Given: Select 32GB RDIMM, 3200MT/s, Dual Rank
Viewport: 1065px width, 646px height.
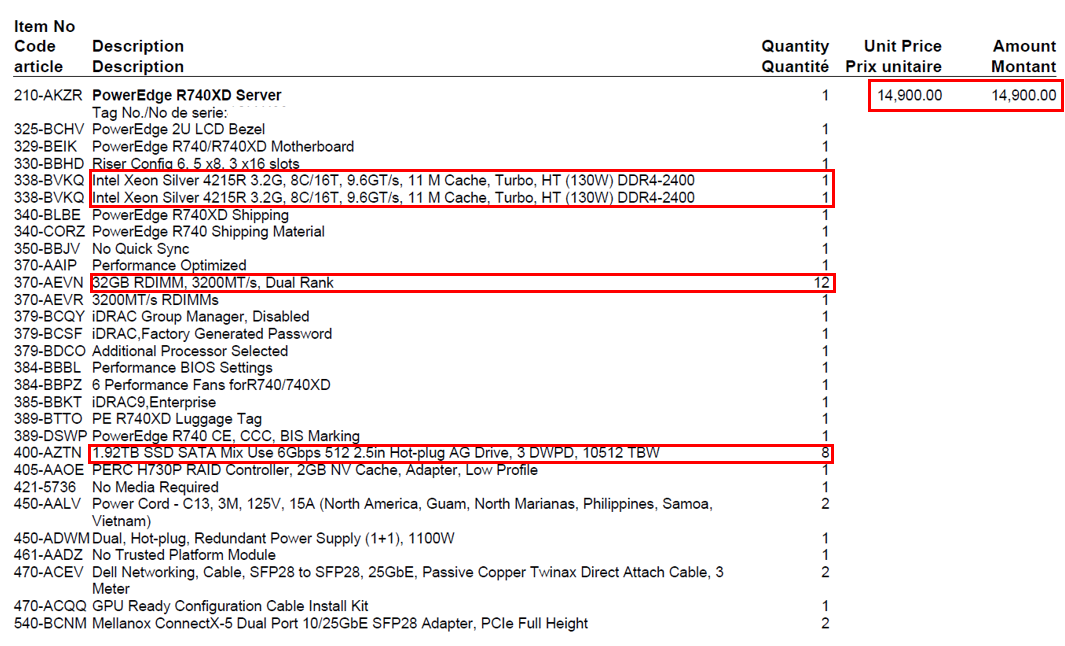Looking at the screenshot, I should click(x=213, y=283).
